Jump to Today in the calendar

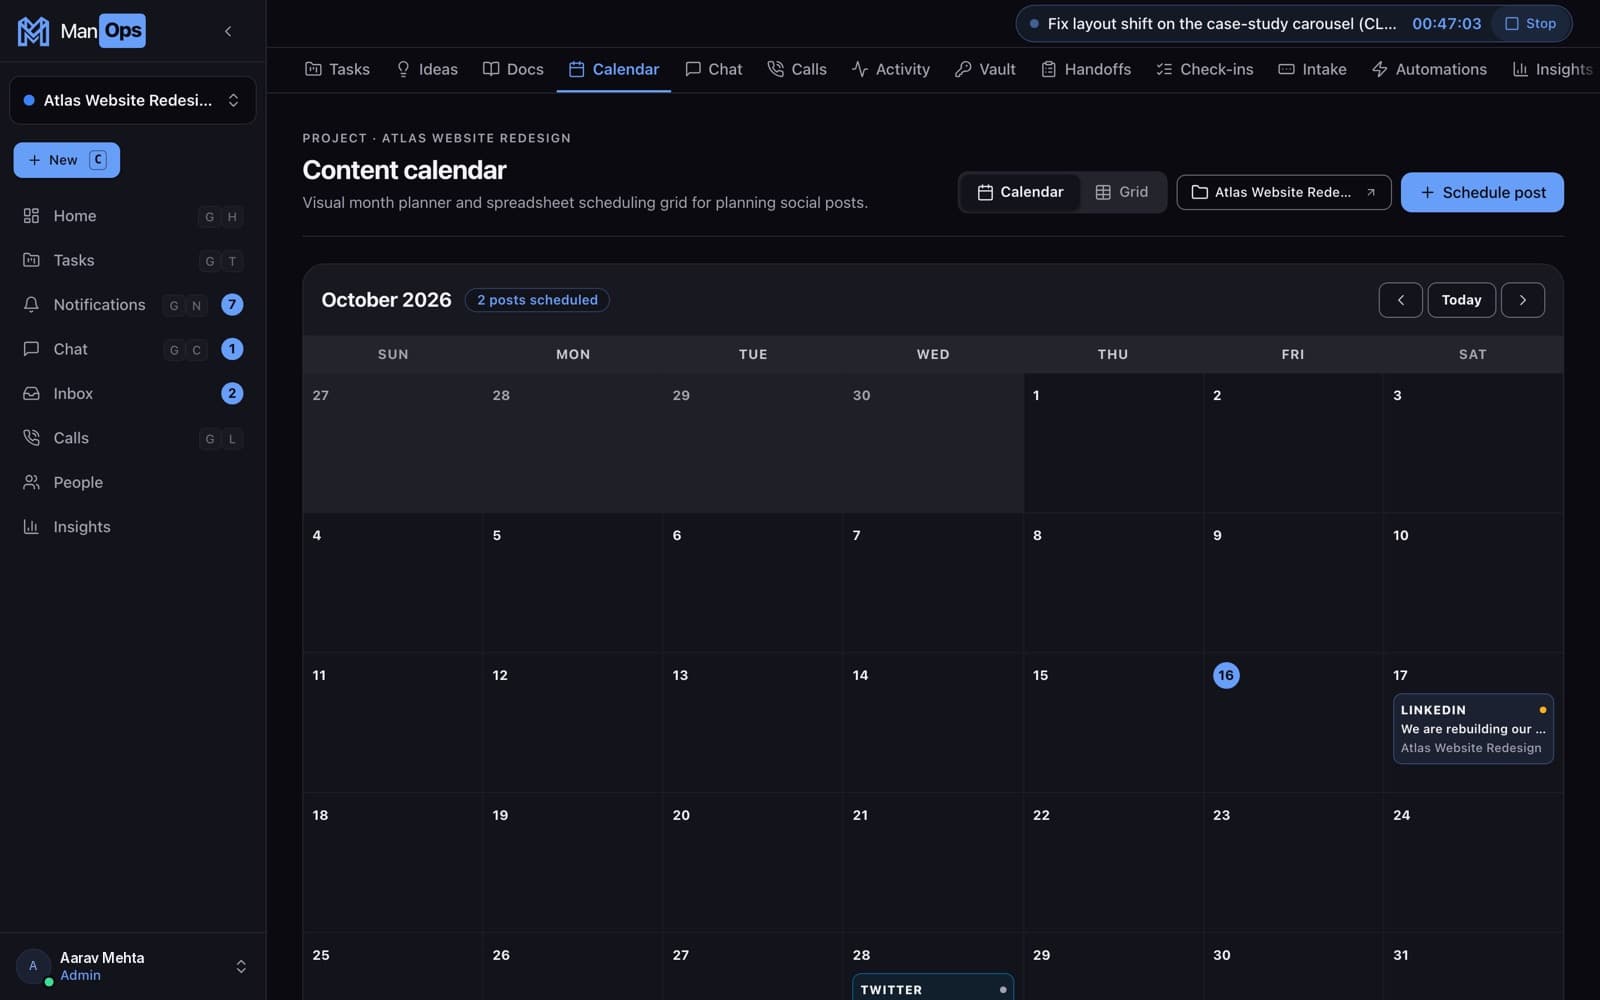coord(1461,300)
